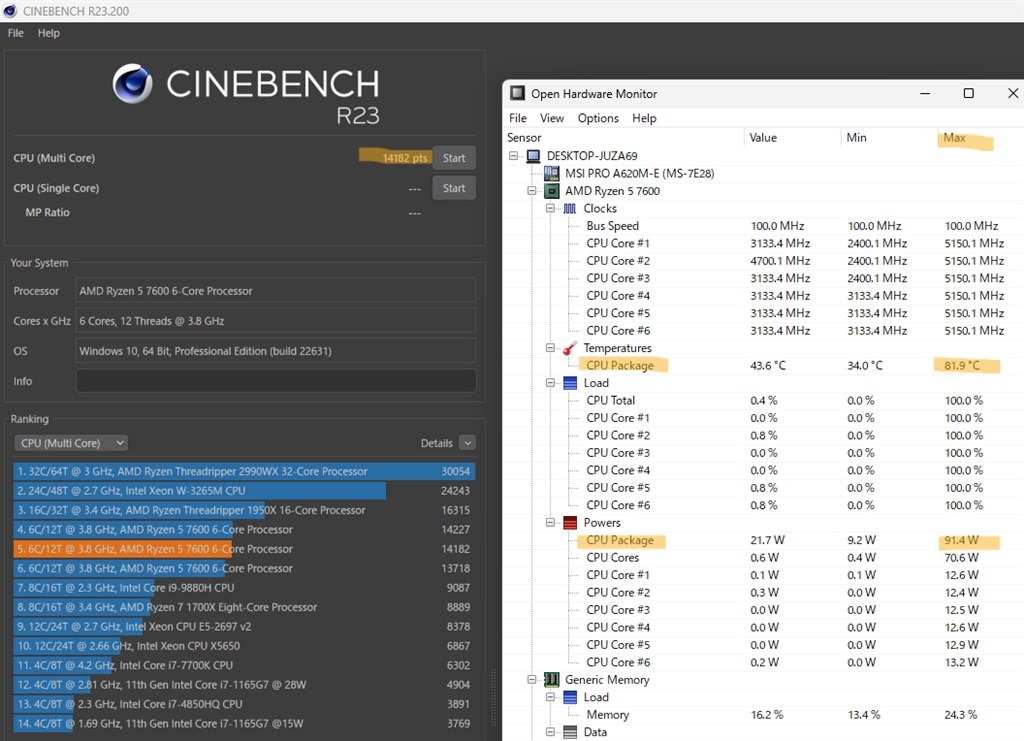Open the Hardware Monitor View menu
Viewport: 1024px width, 741px height.
(x=552, y=118)
